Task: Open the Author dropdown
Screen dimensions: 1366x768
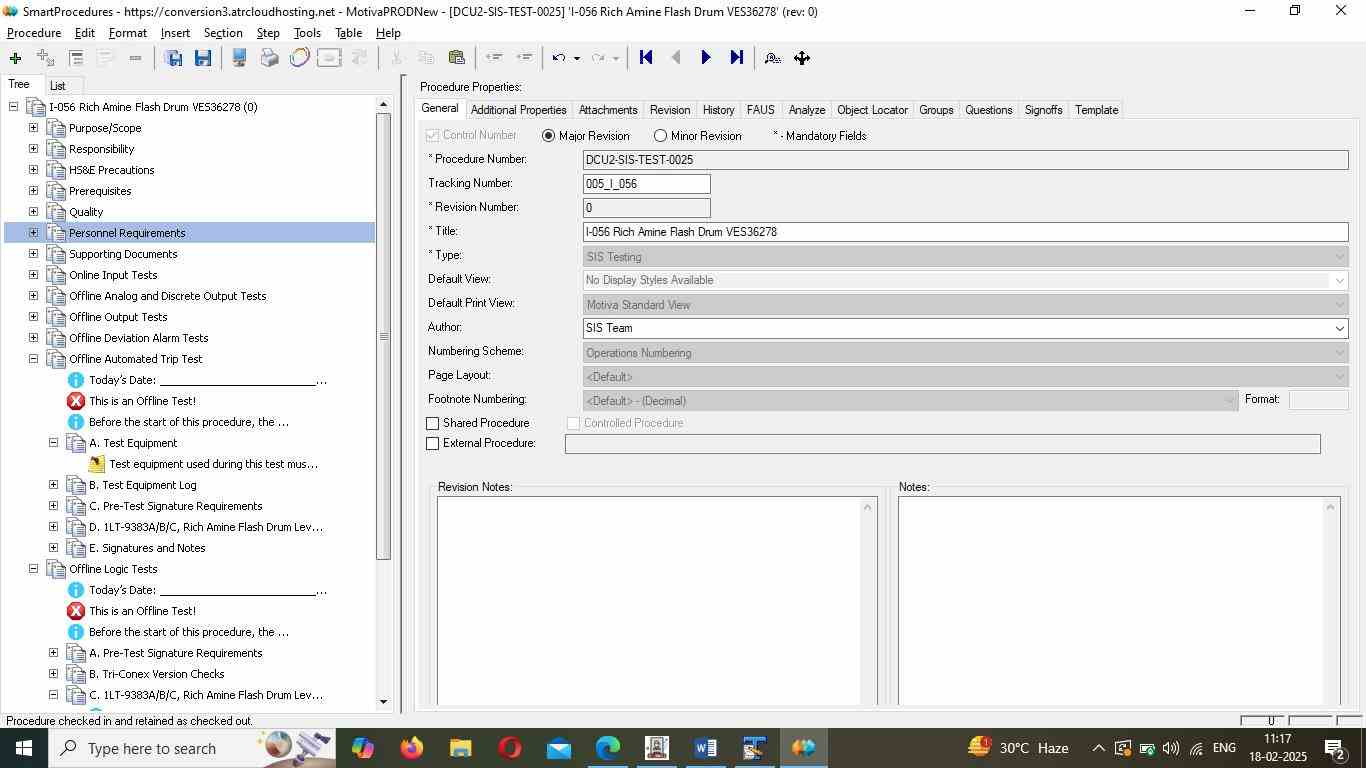Action: point(1339,328)
